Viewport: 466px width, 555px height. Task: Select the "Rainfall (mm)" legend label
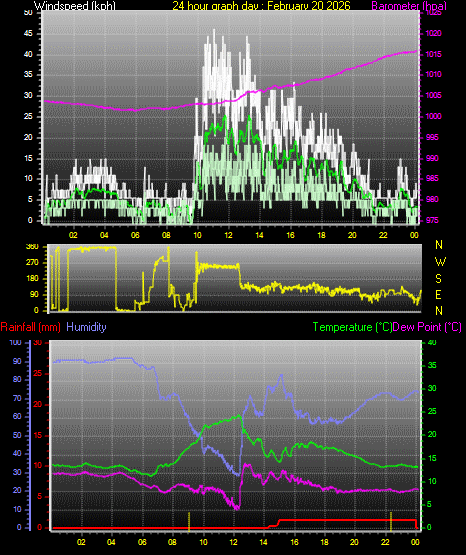(30, 327)
